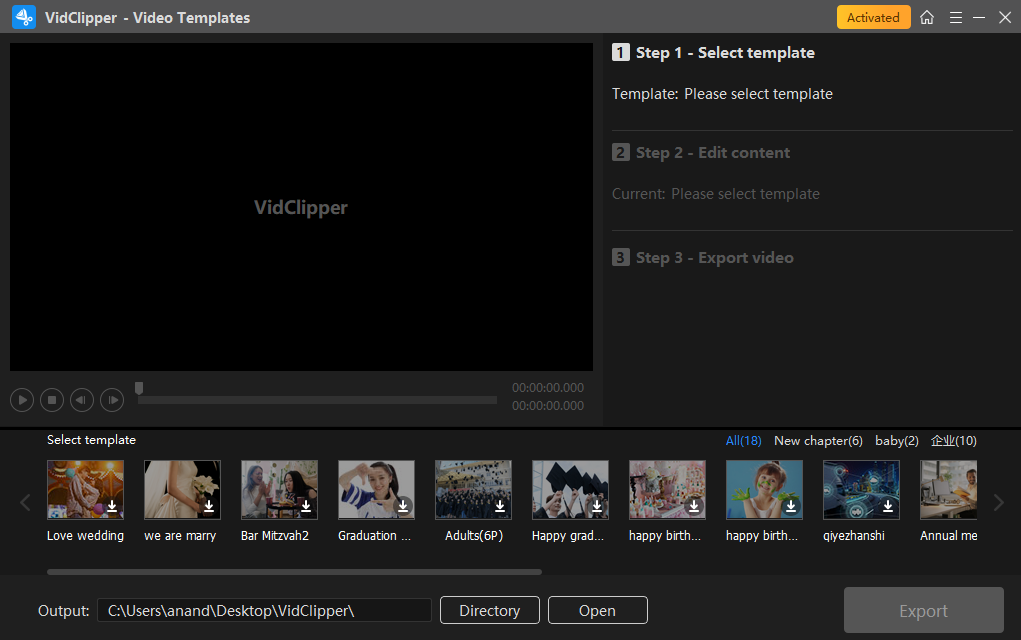Click the Open output folder button
The image size is (1021, 640).
click(x=597, y=610)
